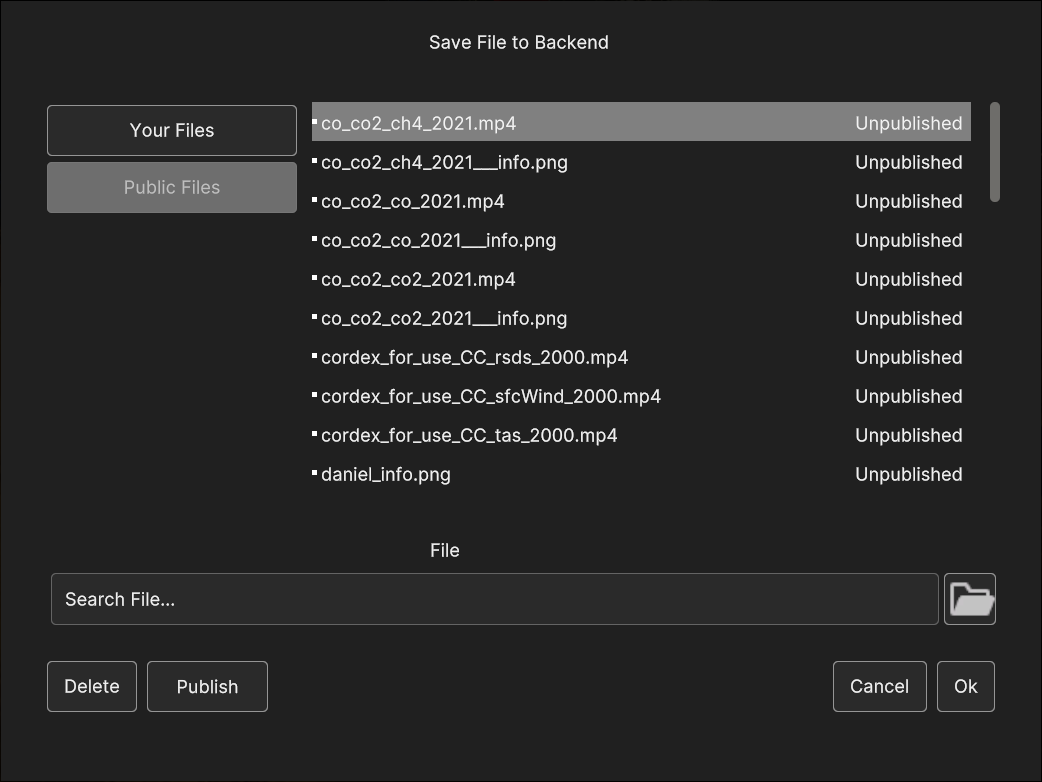Click the Publish button
The width and height of the screenshot is (1042, 782).
point(207,686)
